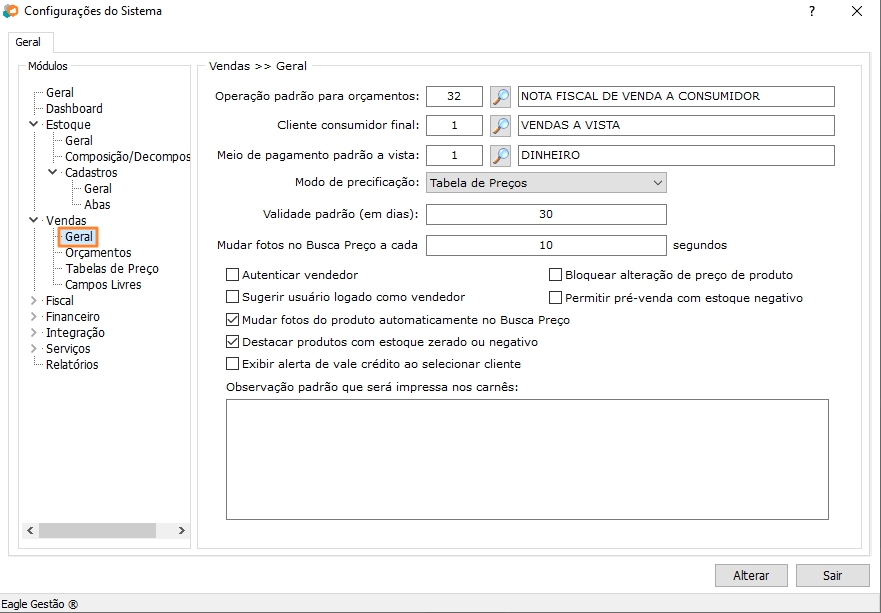
Task: Click VENDAS A VISTA description field
Action: [x=676, y=126]
